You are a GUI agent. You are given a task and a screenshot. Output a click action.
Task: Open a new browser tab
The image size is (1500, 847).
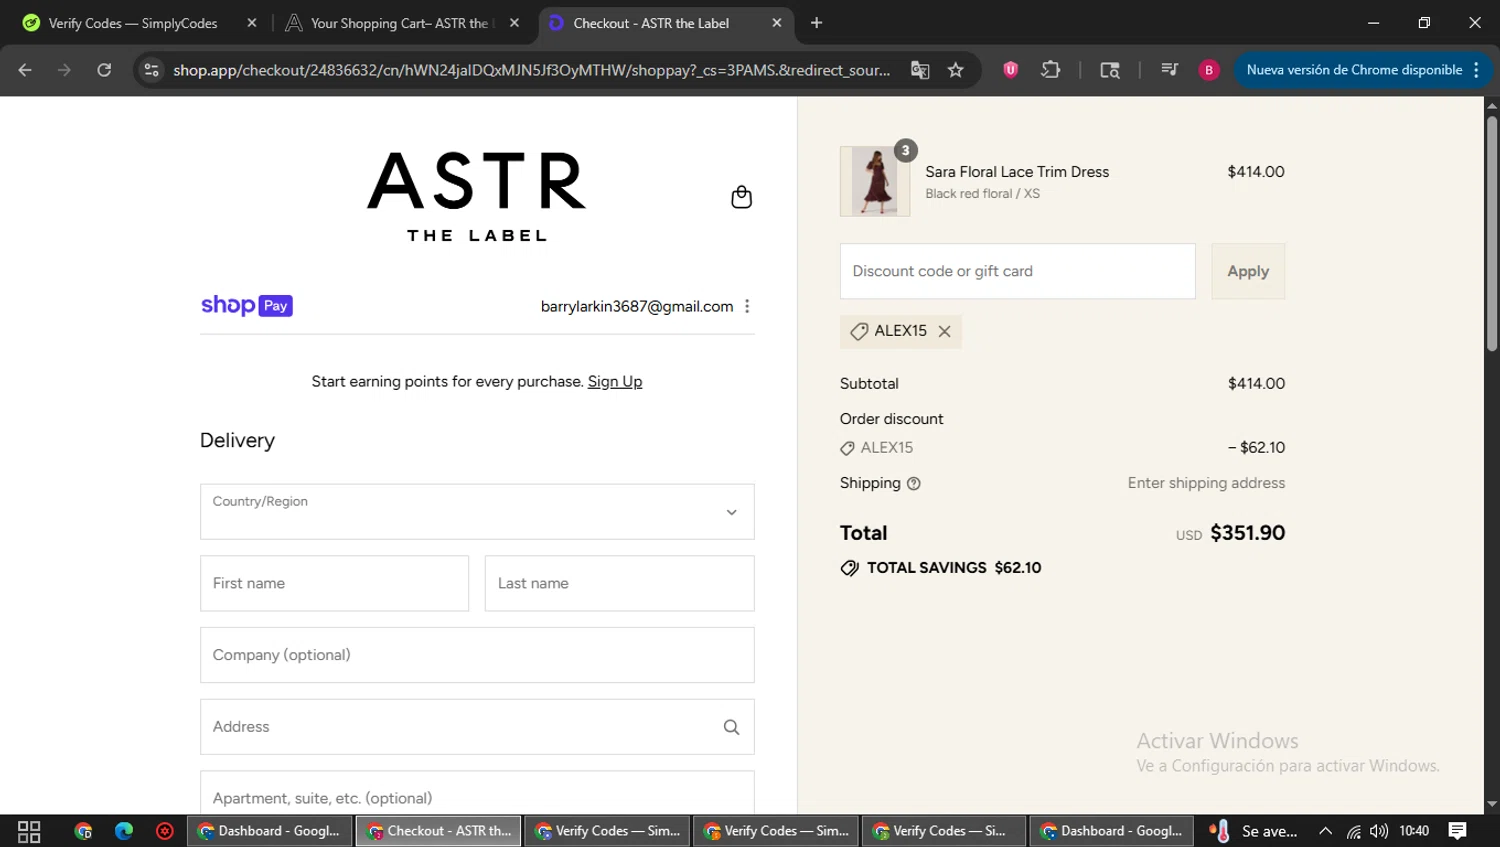(816, 23)
